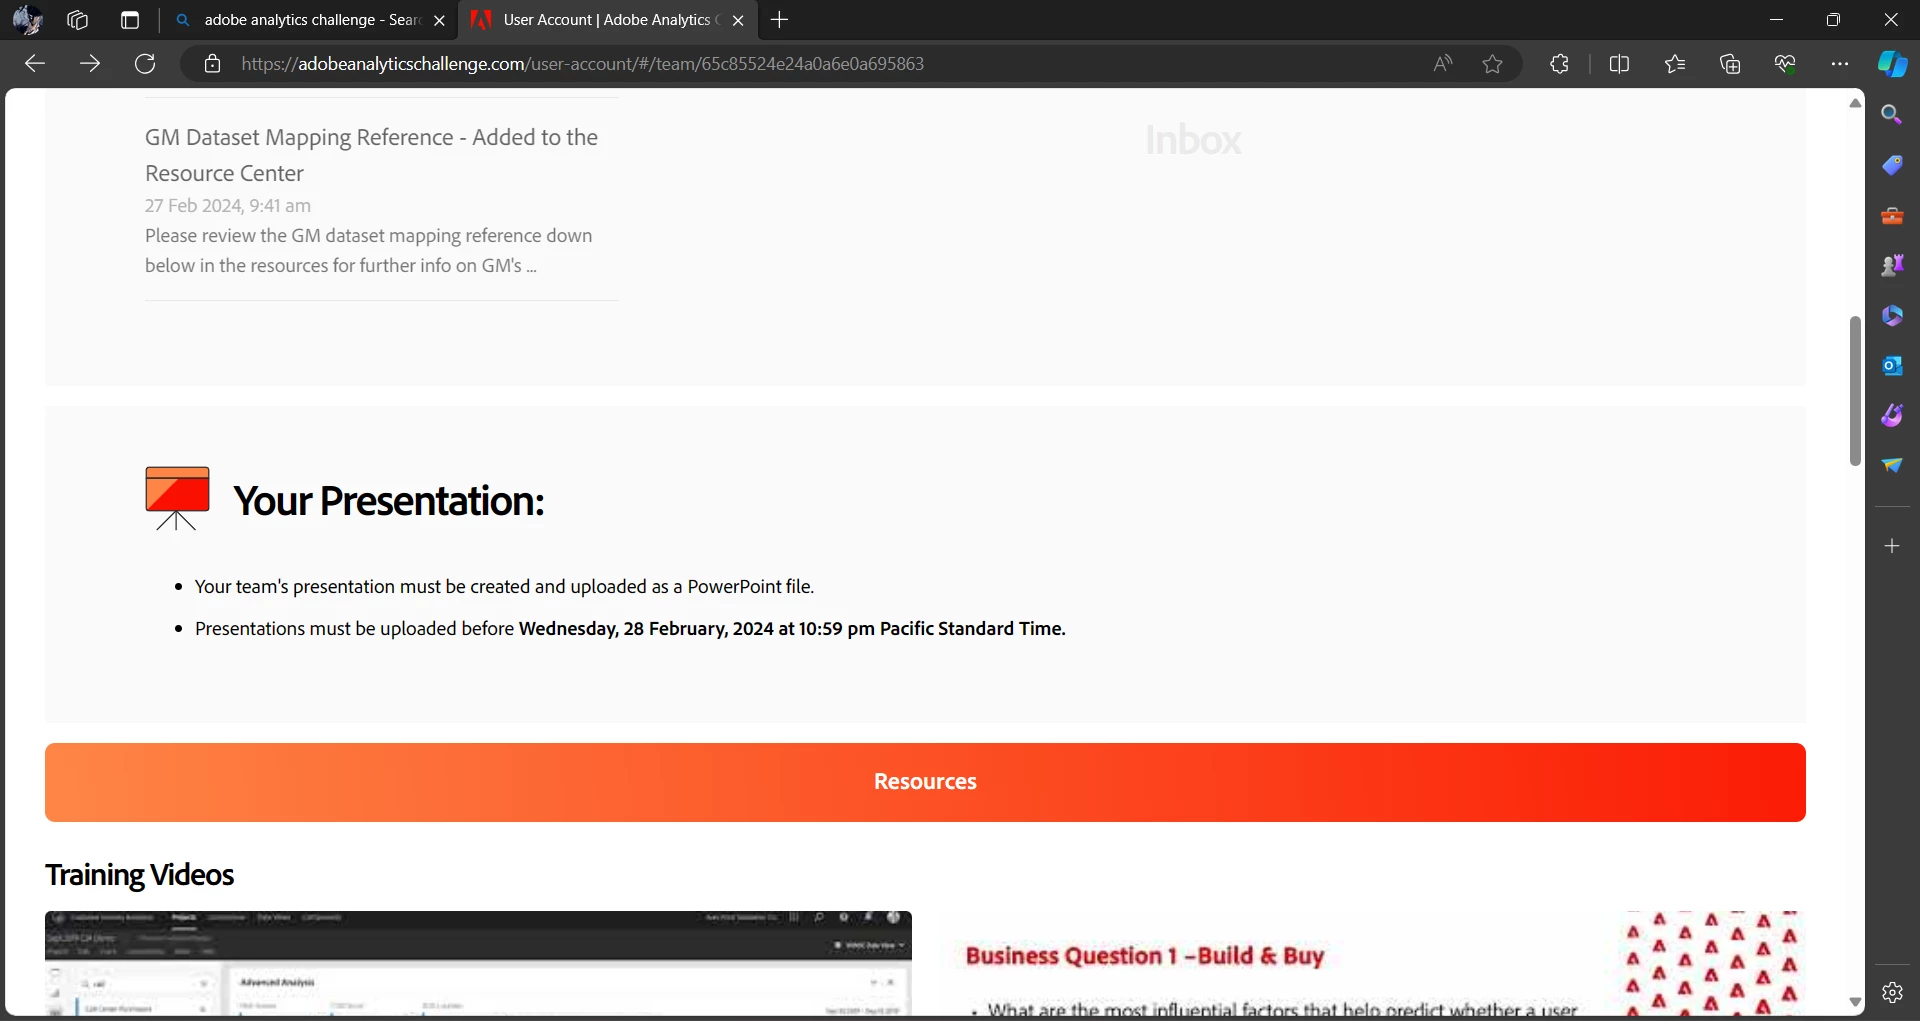Open the Extensions puzzle icon
Viewport: 1920px width, 1021px height.
[x=1559, y=64]
